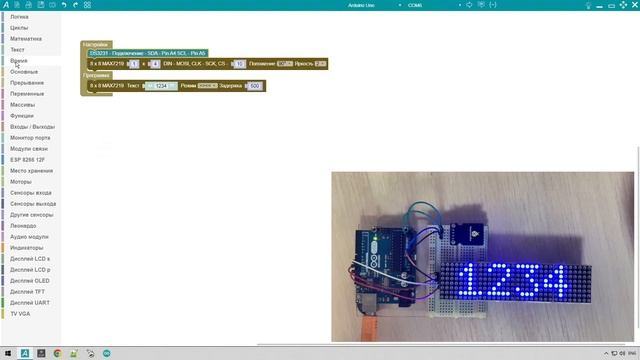Select the Место хранения category

pos(31,171)
